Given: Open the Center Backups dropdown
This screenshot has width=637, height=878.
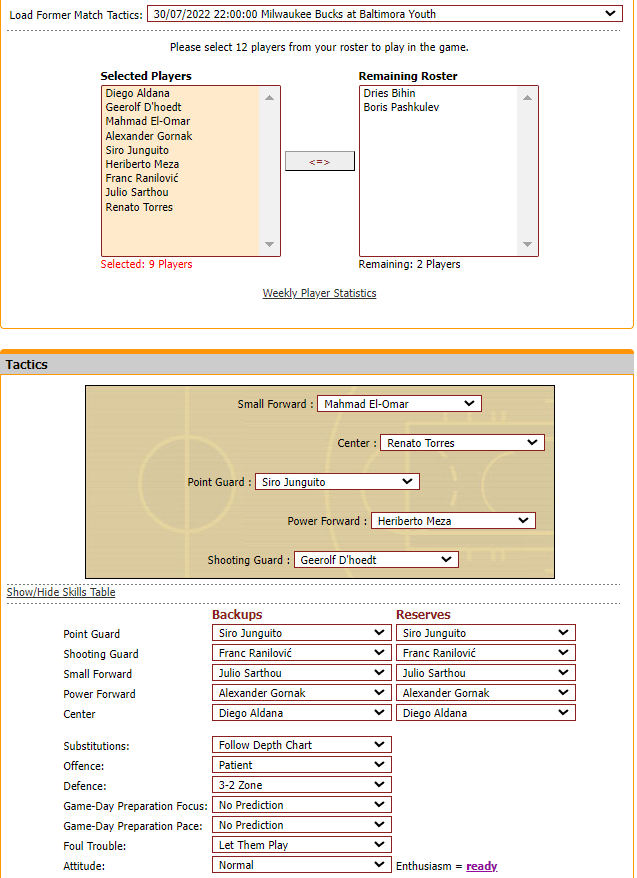Looking at the screenshot, I should tap(302, 713).
